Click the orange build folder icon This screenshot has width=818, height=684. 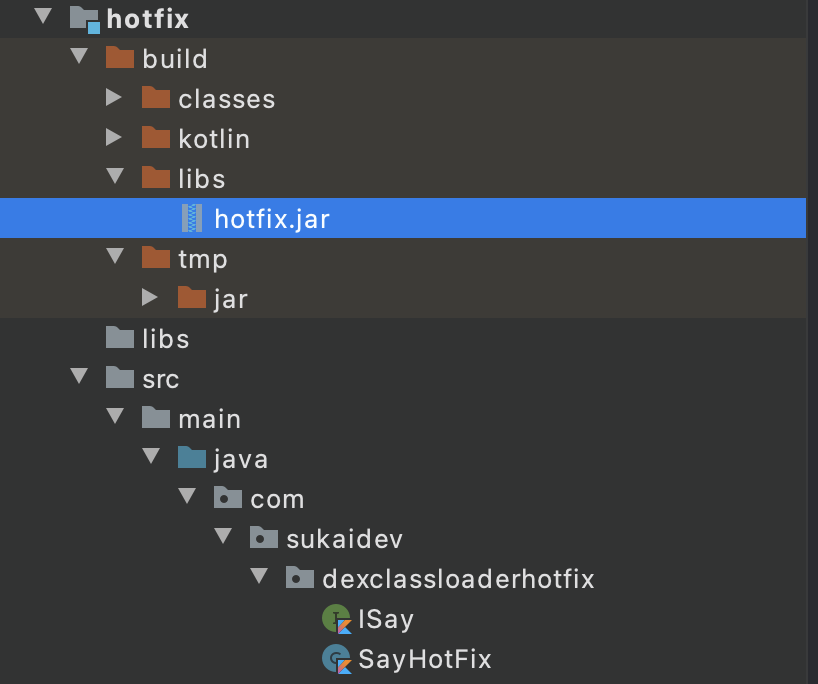[119, 59]
